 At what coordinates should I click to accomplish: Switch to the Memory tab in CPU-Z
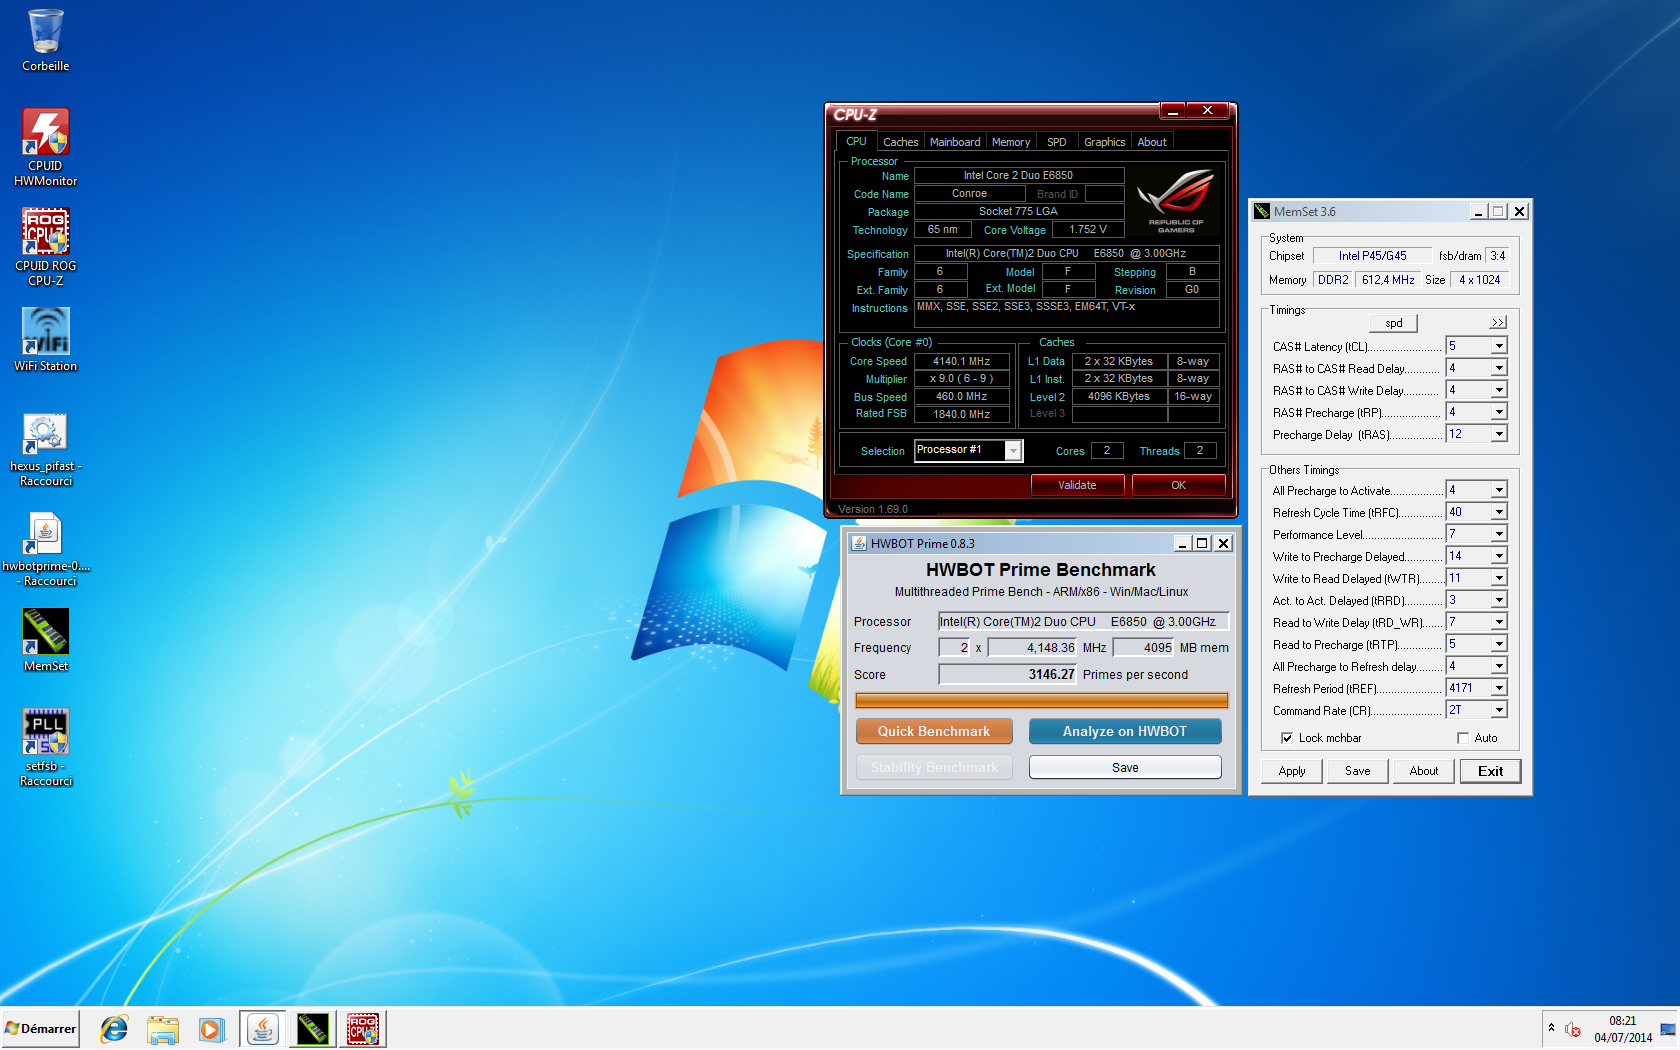[1011, 142]
